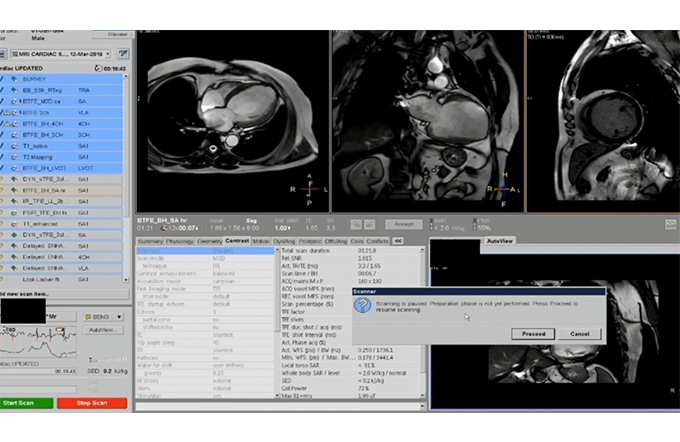Click the short-axis image viewport on right
Screen dimensions: 680x442
(x=603, y=121)
